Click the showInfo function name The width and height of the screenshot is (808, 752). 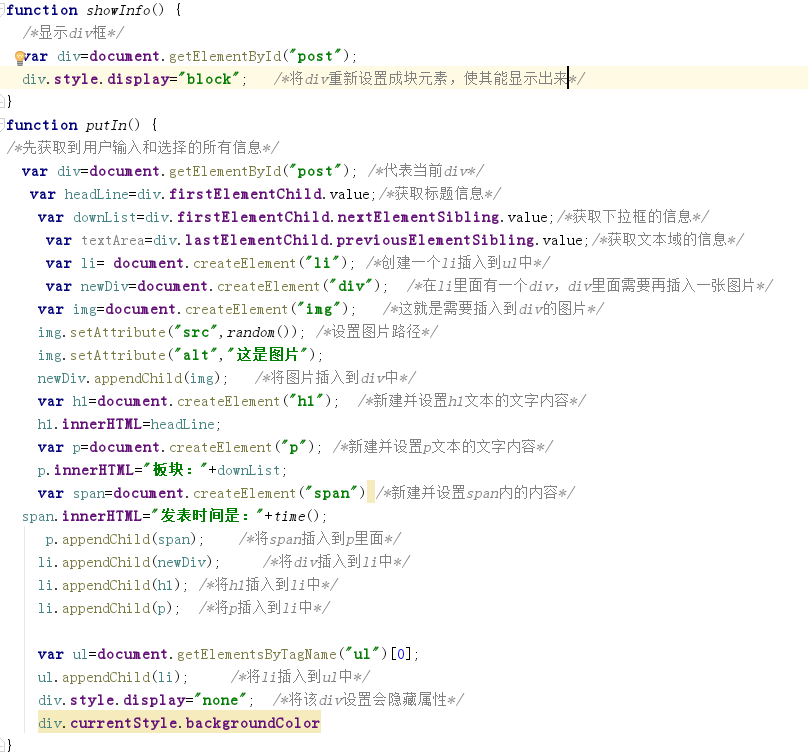117,10
